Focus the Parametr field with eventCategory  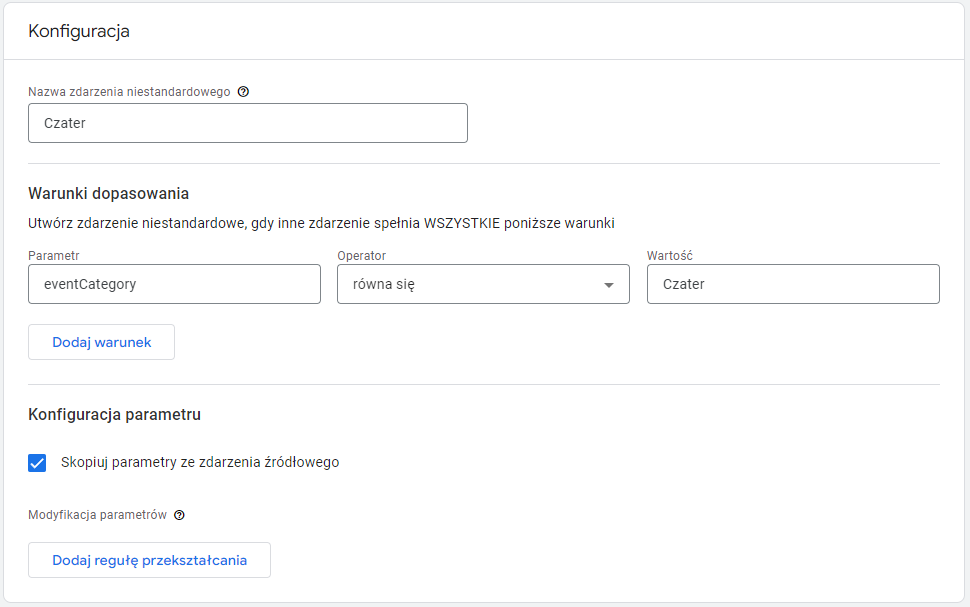174,284
